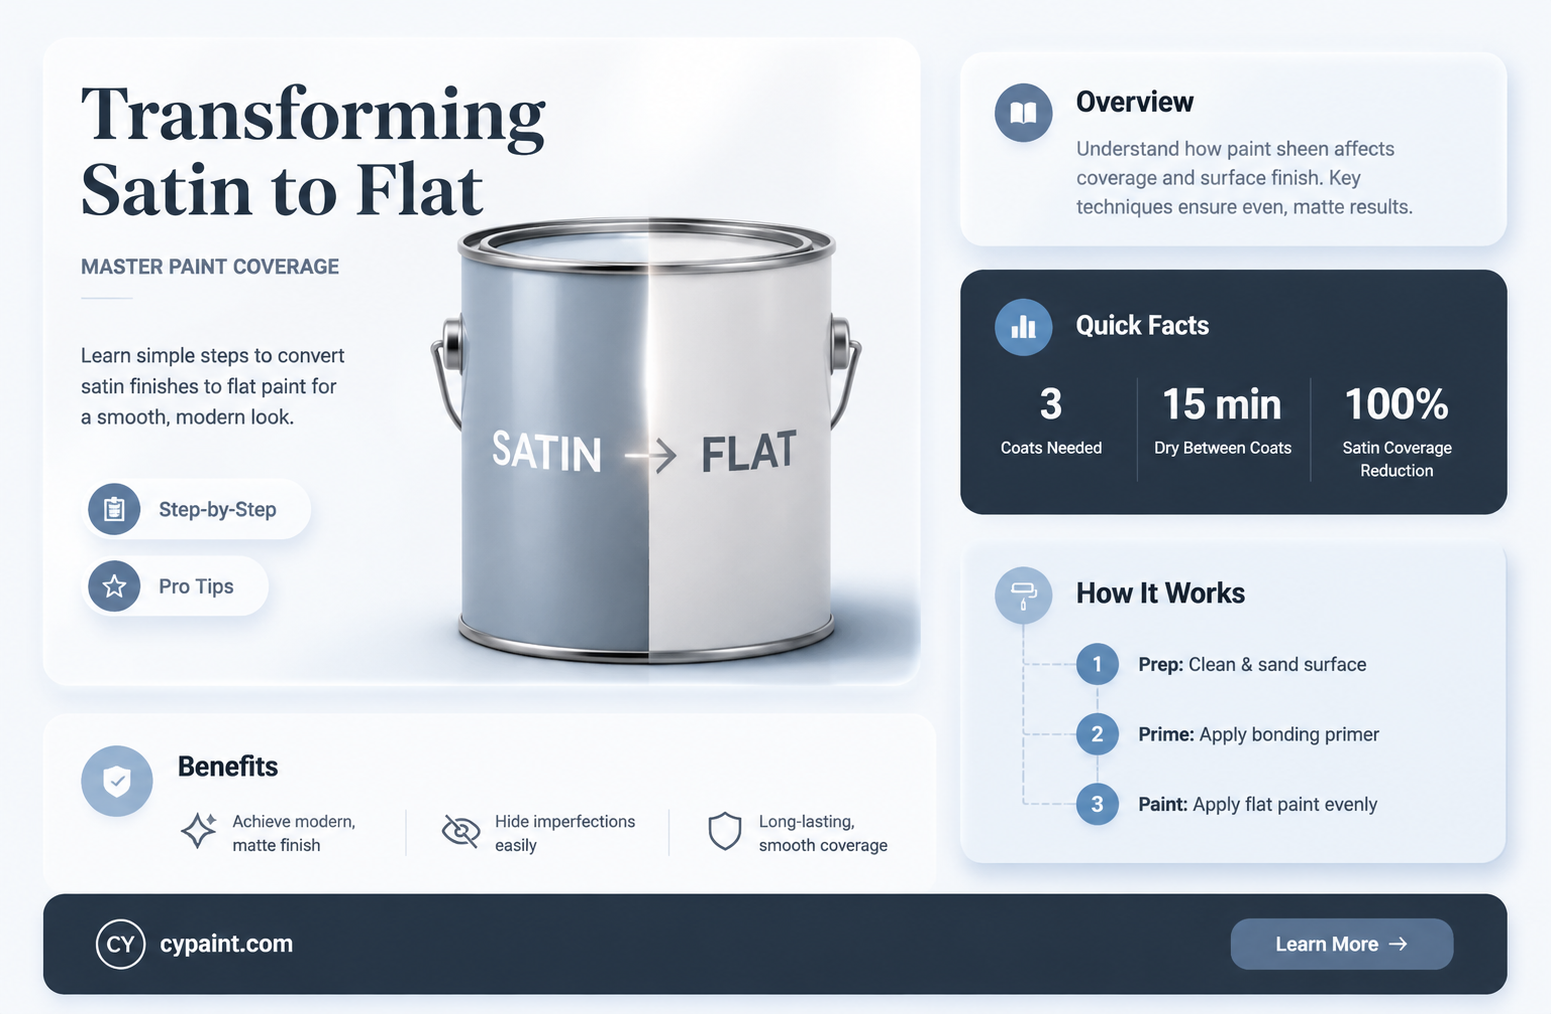Click the MASTER PAINT COVERAGE subtitle
This screenshot has width=1551, height=1014.
(210, 267)
